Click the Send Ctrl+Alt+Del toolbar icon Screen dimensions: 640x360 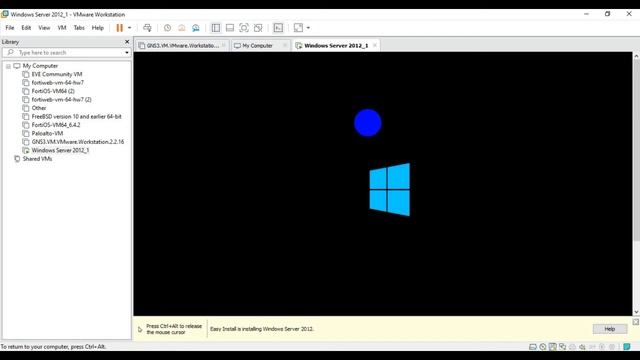(147, 28)
